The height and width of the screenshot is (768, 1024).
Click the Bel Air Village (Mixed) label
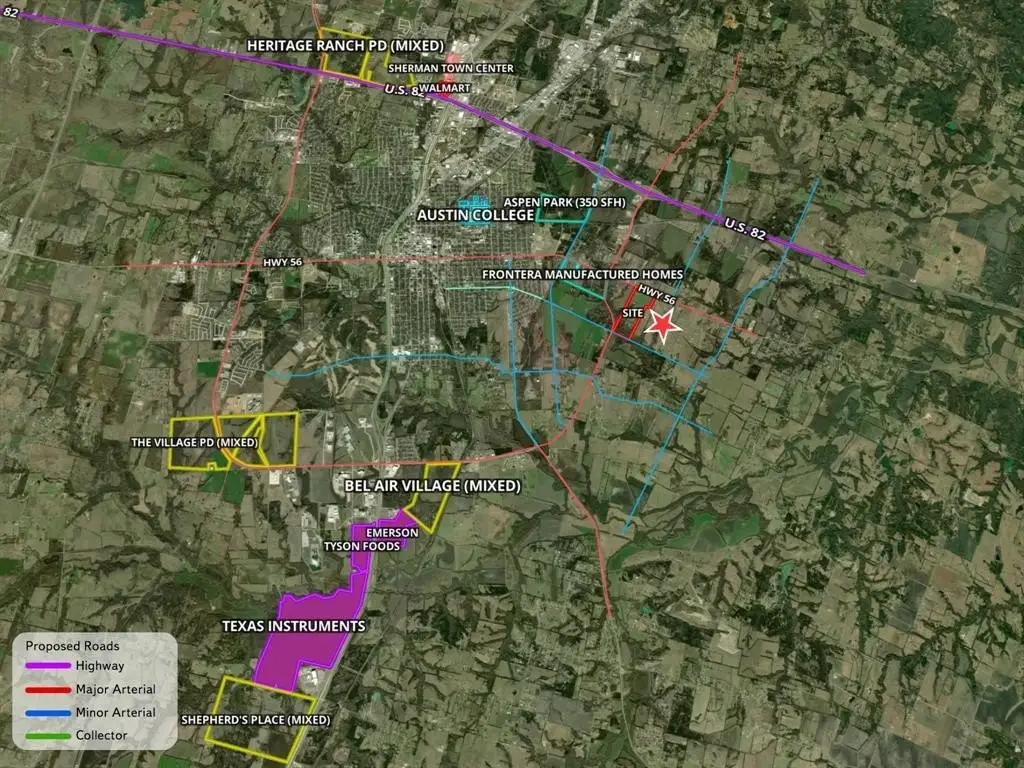pos(432,486)
